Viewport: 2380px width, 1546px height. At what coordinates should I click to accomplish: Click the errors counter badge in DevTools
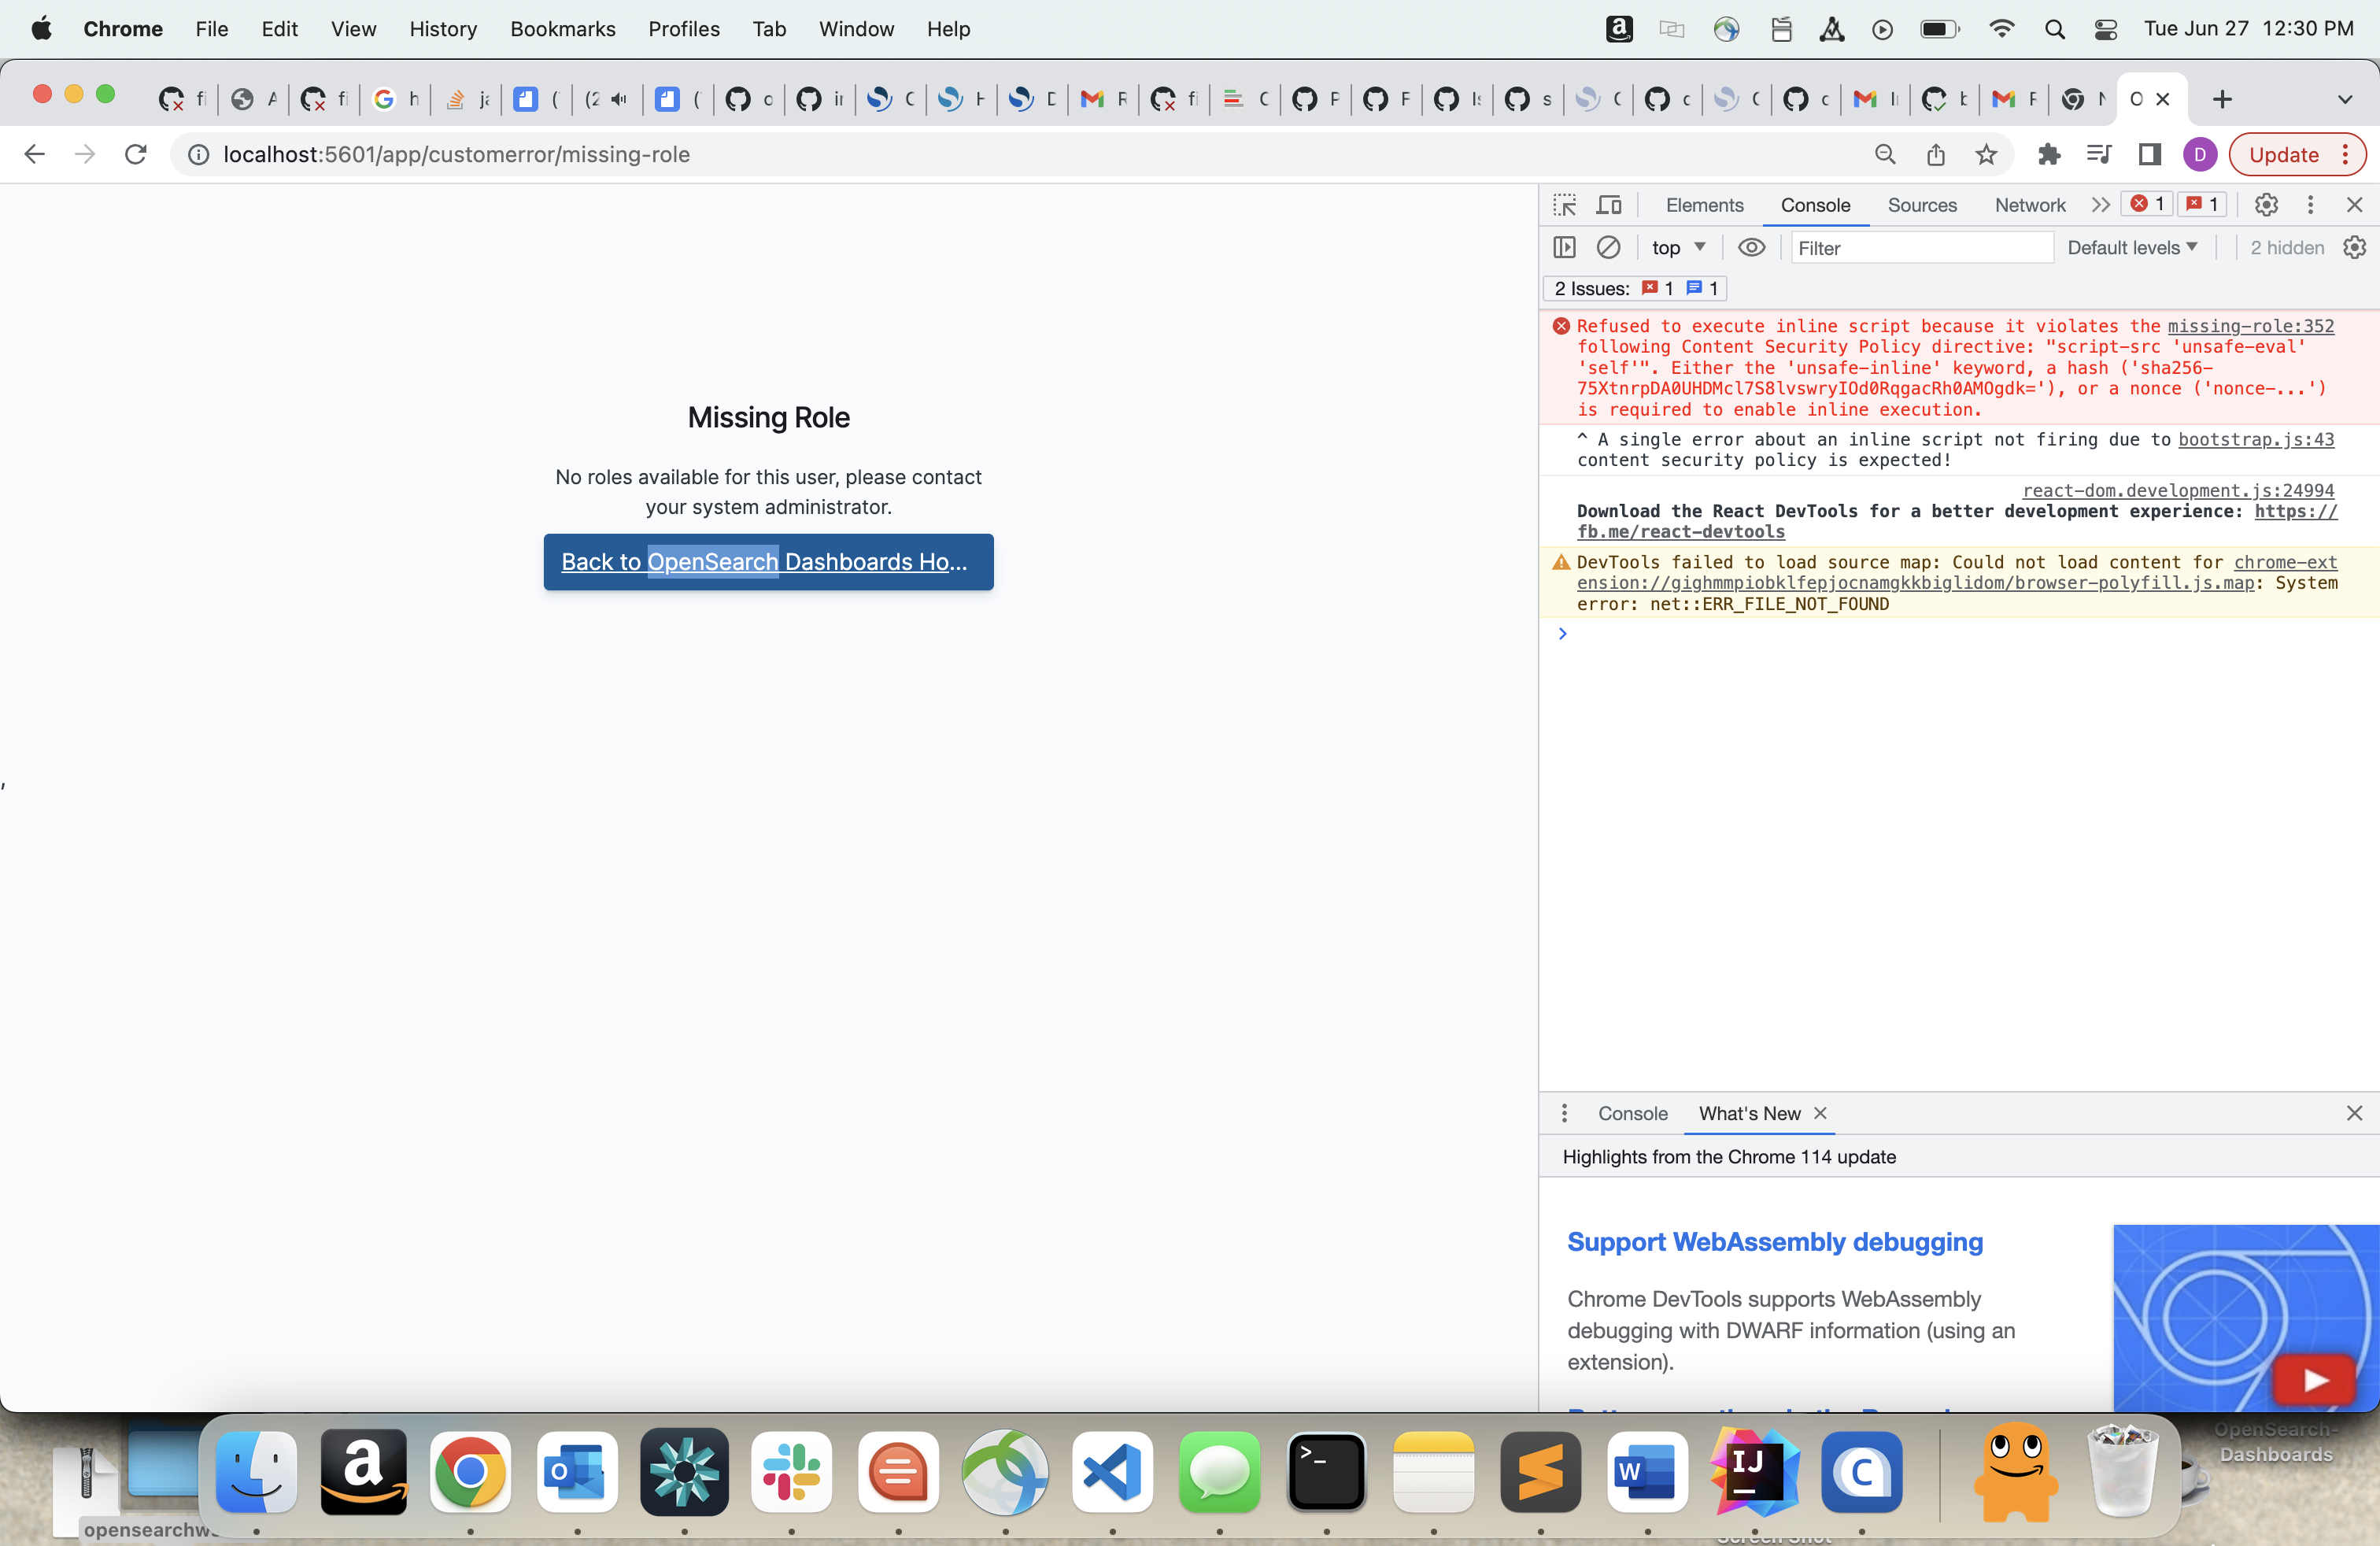coord(2146,204)
